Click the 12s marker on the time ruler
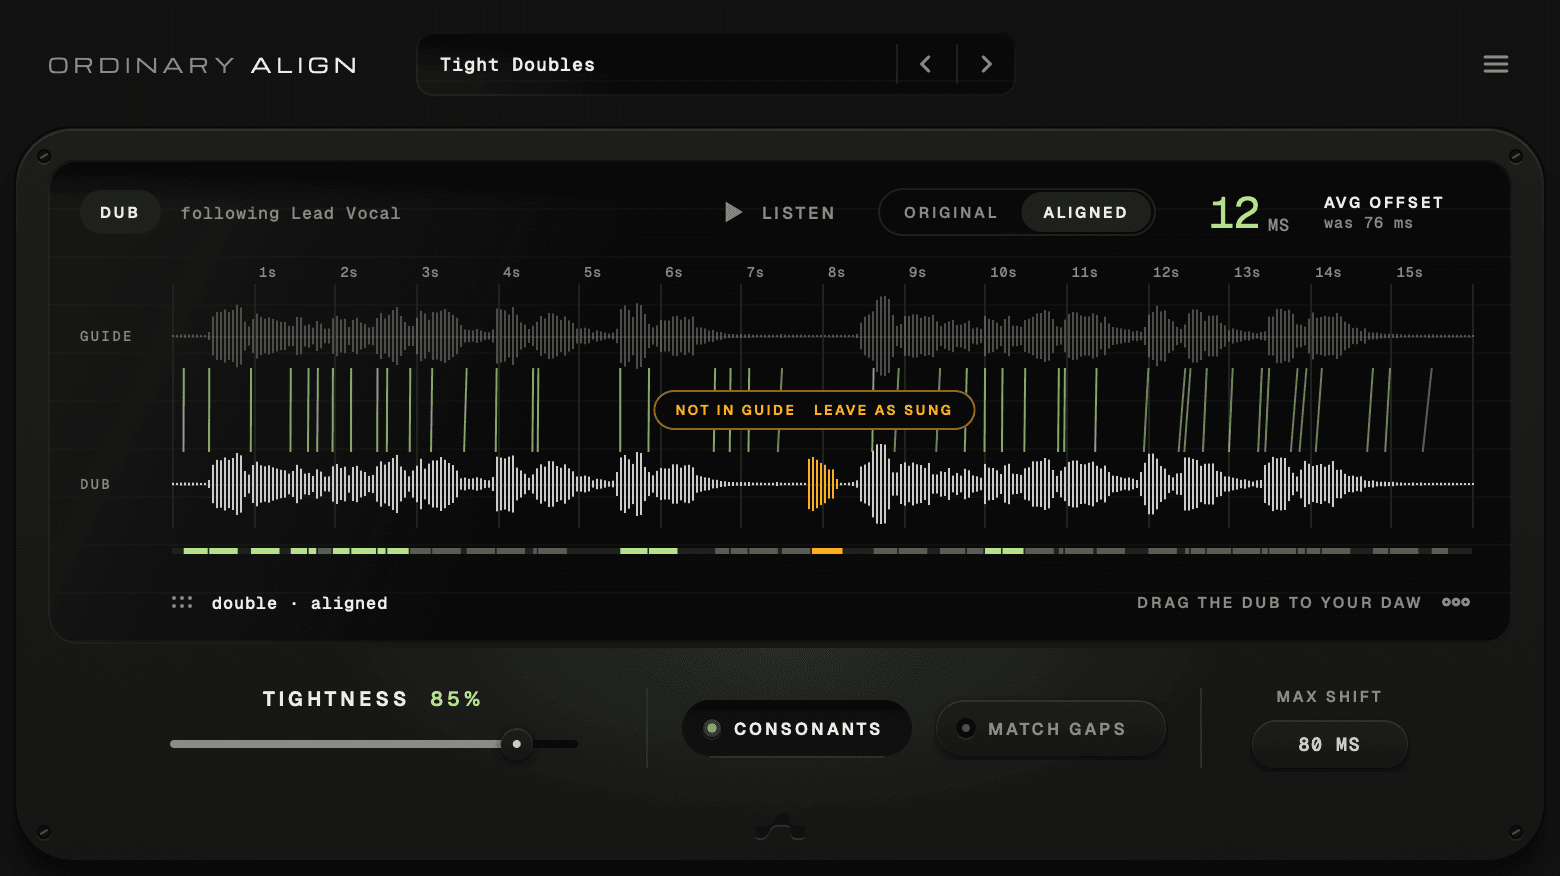 [x=1165, y=272]
